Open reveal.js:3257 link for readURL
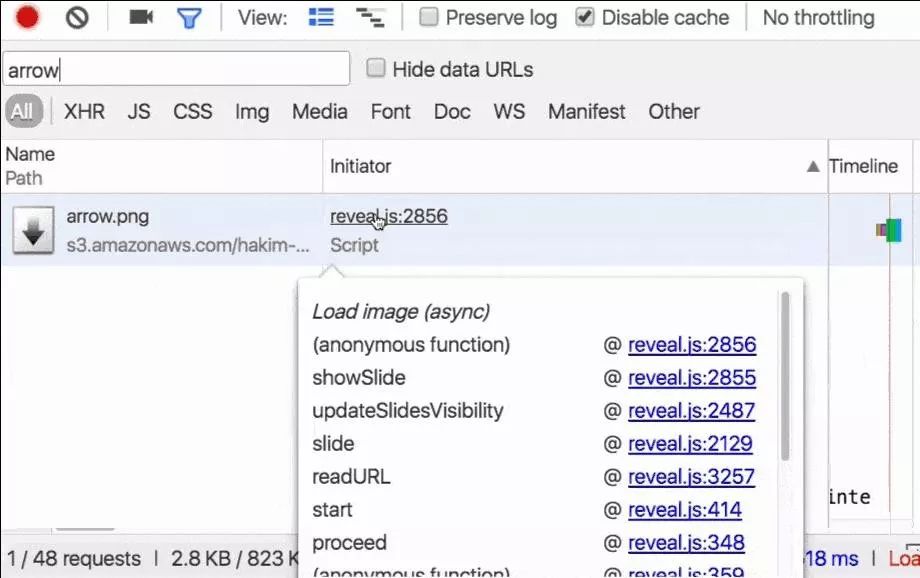The width and height of the screenshot is (920, 578). pyautogui.click(x=691, y=476)
